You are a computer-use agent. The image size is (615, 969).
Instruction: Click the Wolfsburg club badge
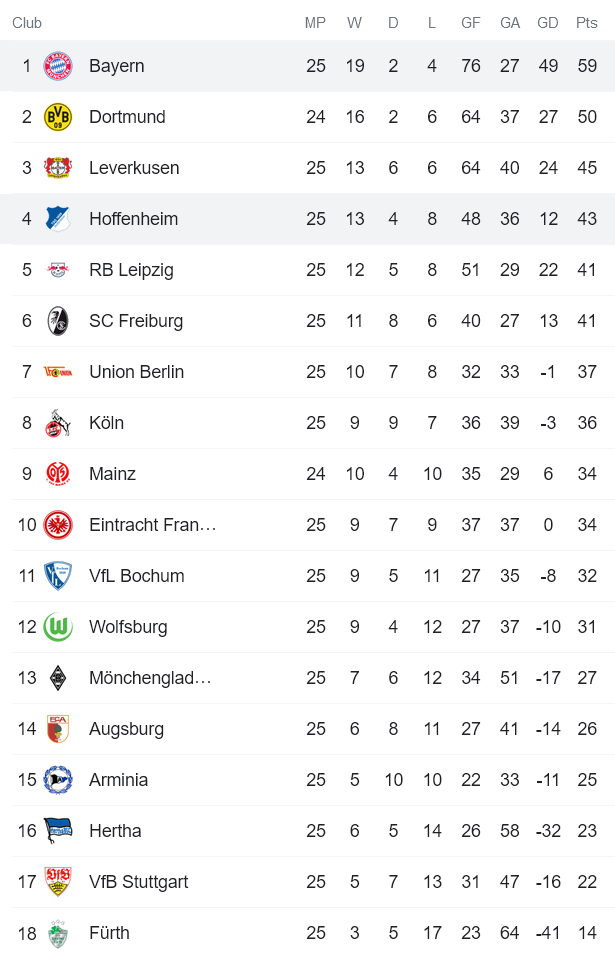coord(59,627)
